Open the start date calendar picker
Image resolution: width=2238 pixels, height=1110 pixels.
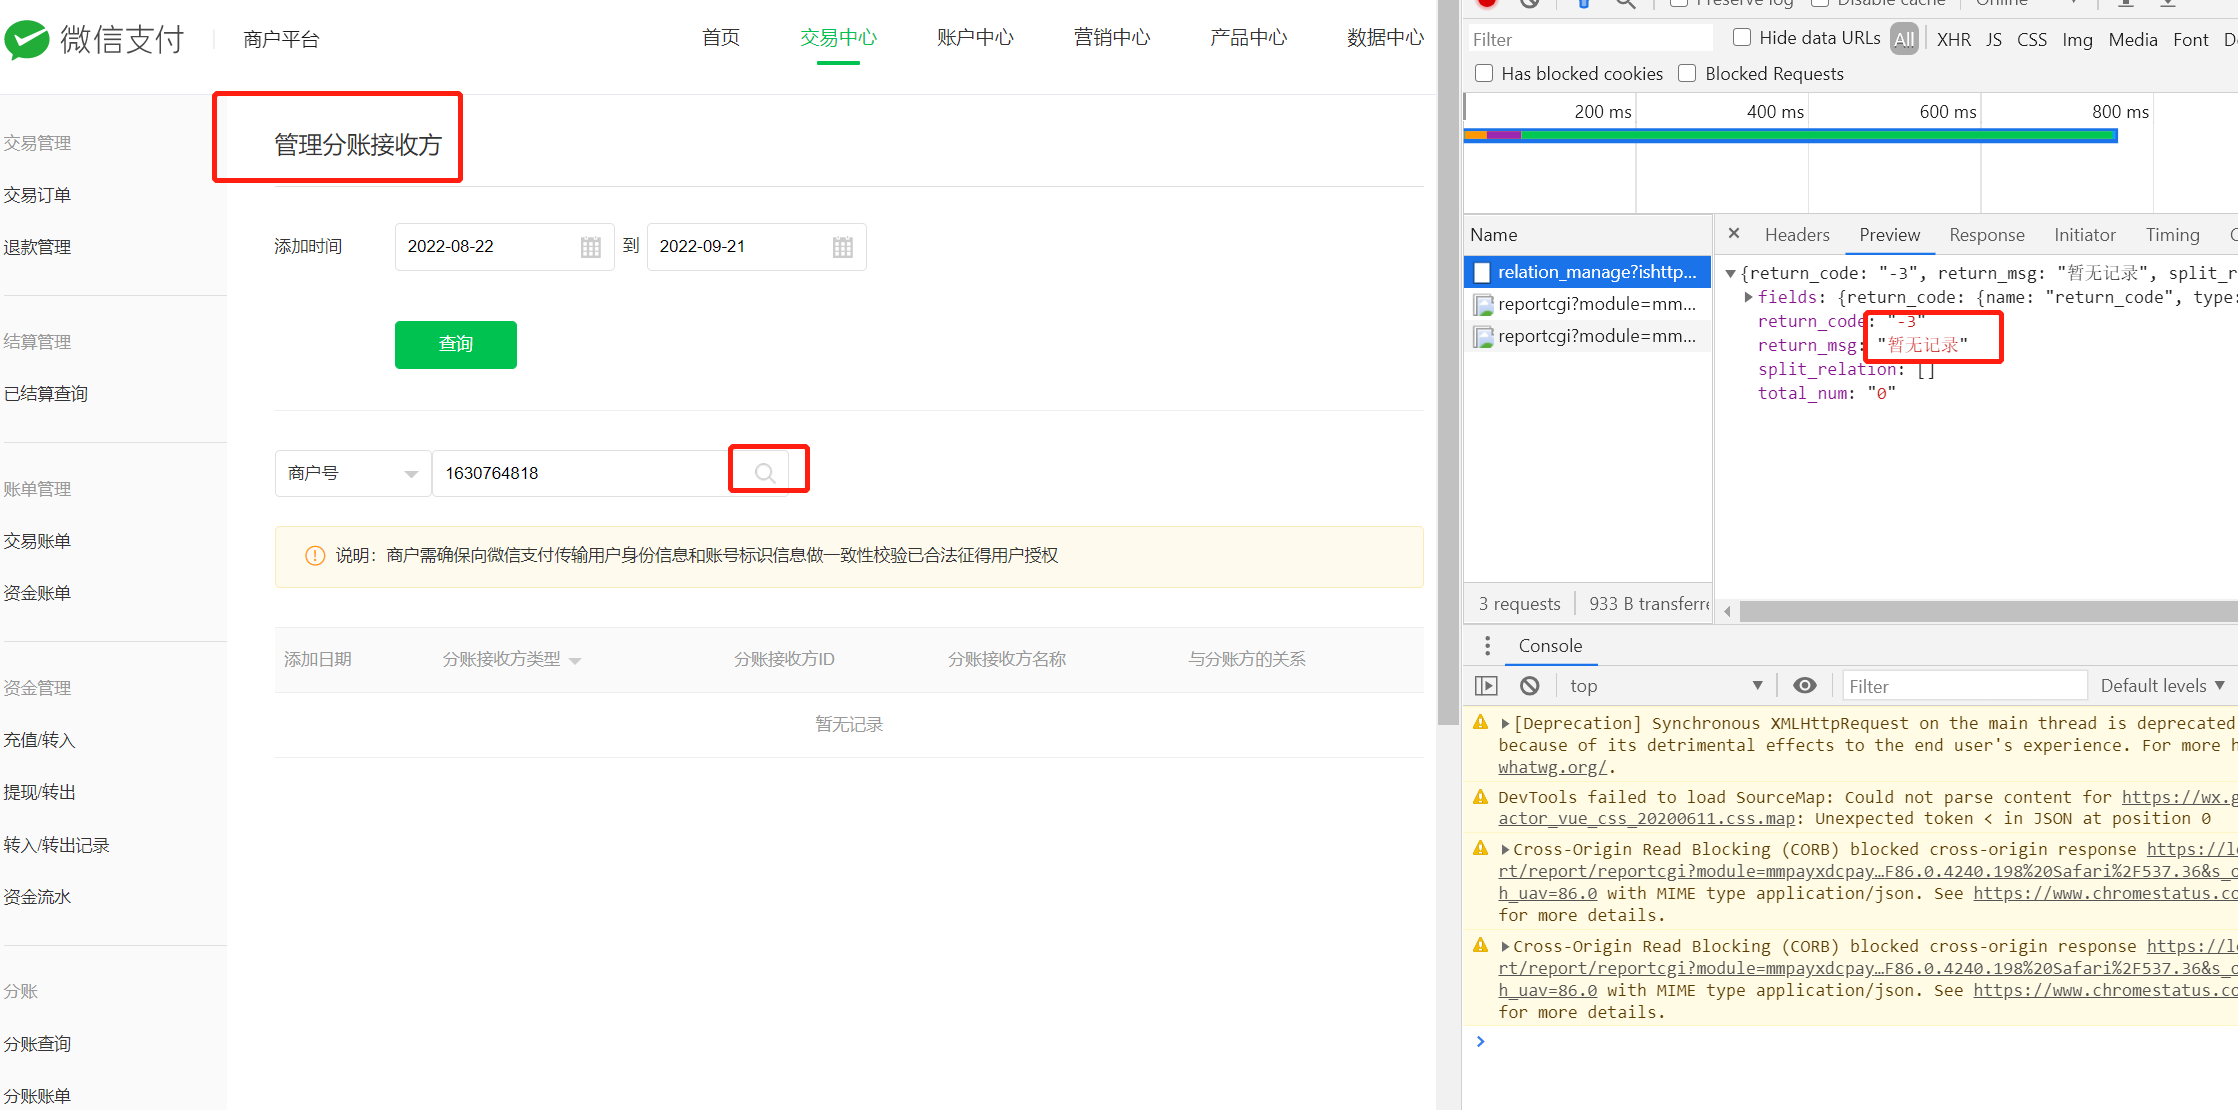coord(591,247)
